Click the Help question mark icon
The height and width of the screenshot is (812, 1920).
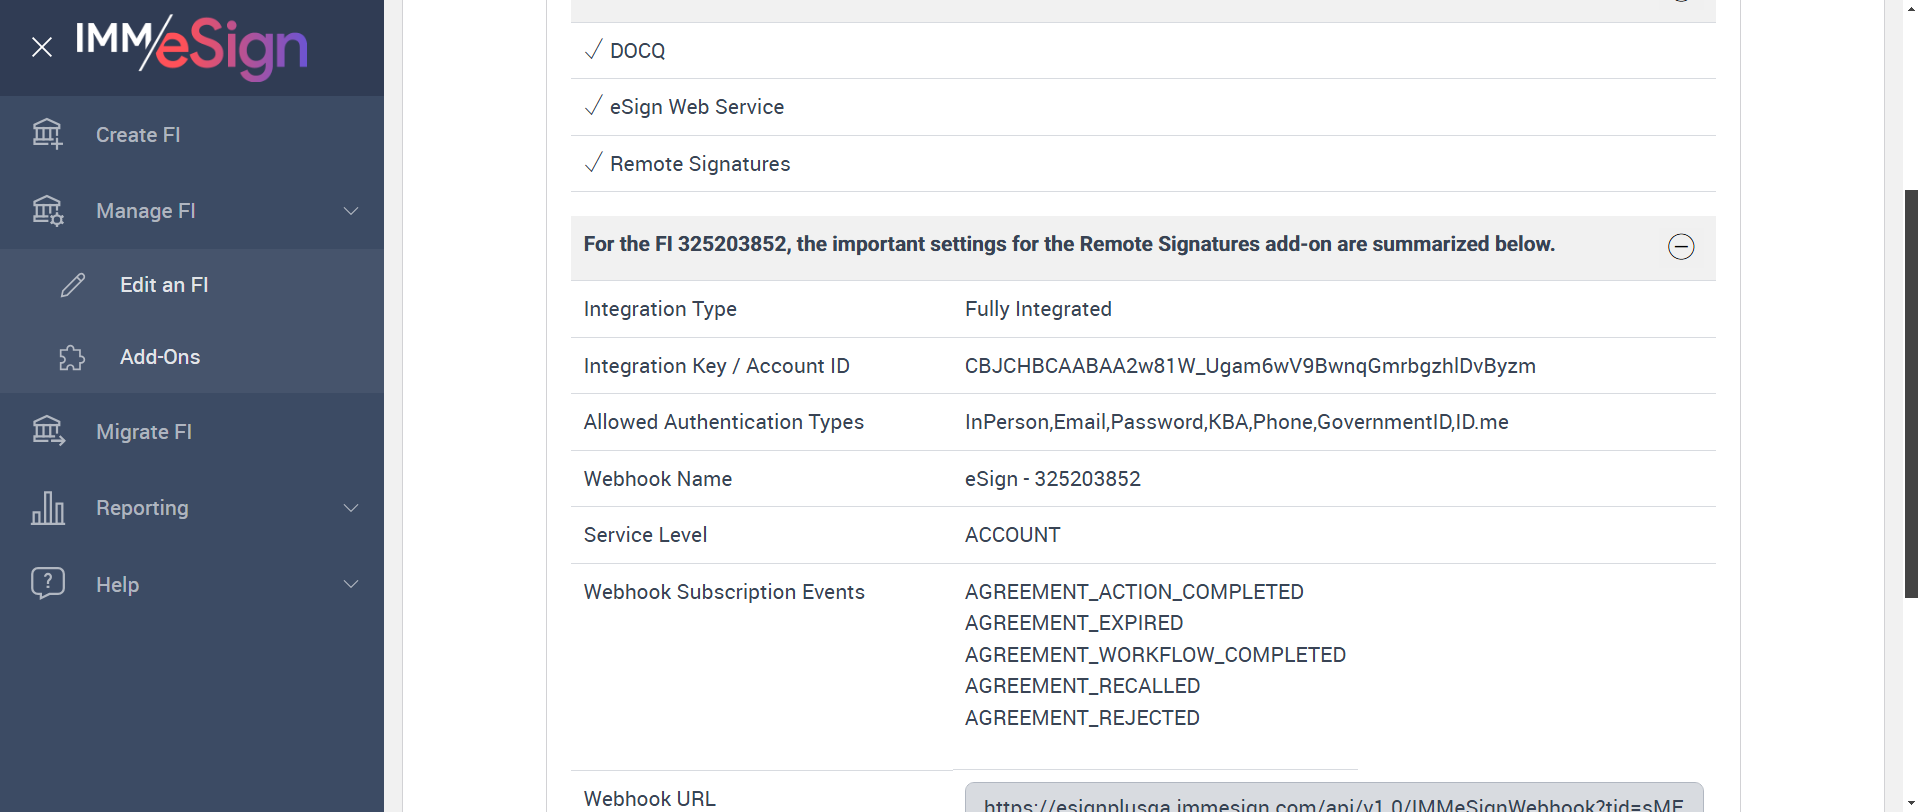click(x=47, y=583)
